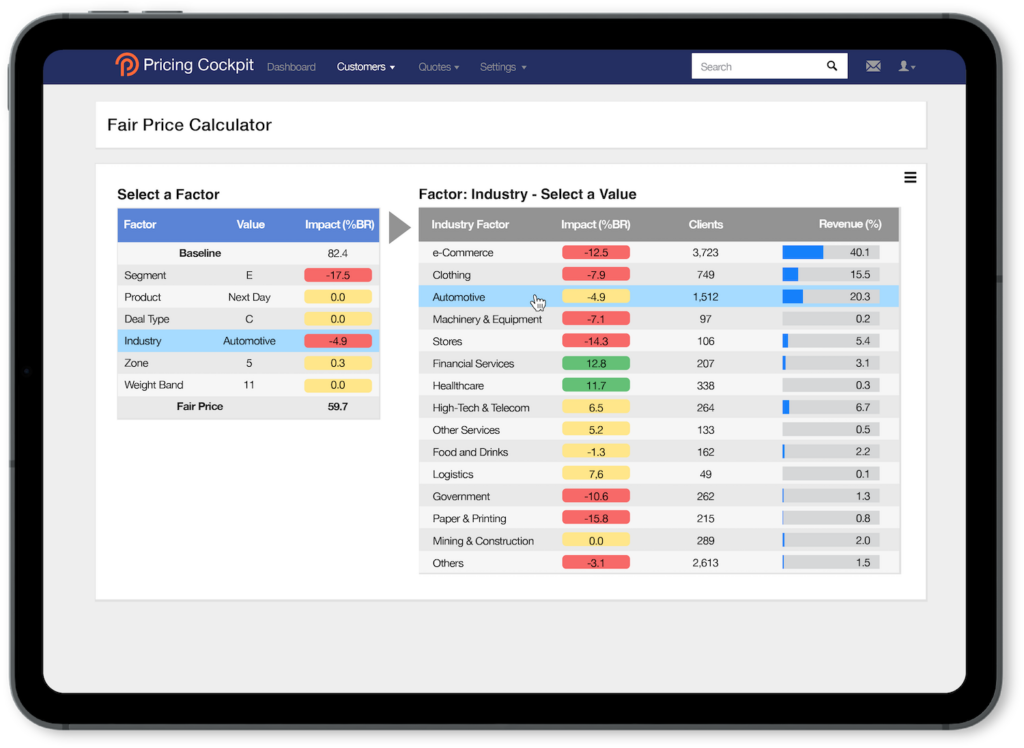The width and height of the screenshot is (1024, 748).
Task: Sort by the Clients column header
Action: pos(705,225)
